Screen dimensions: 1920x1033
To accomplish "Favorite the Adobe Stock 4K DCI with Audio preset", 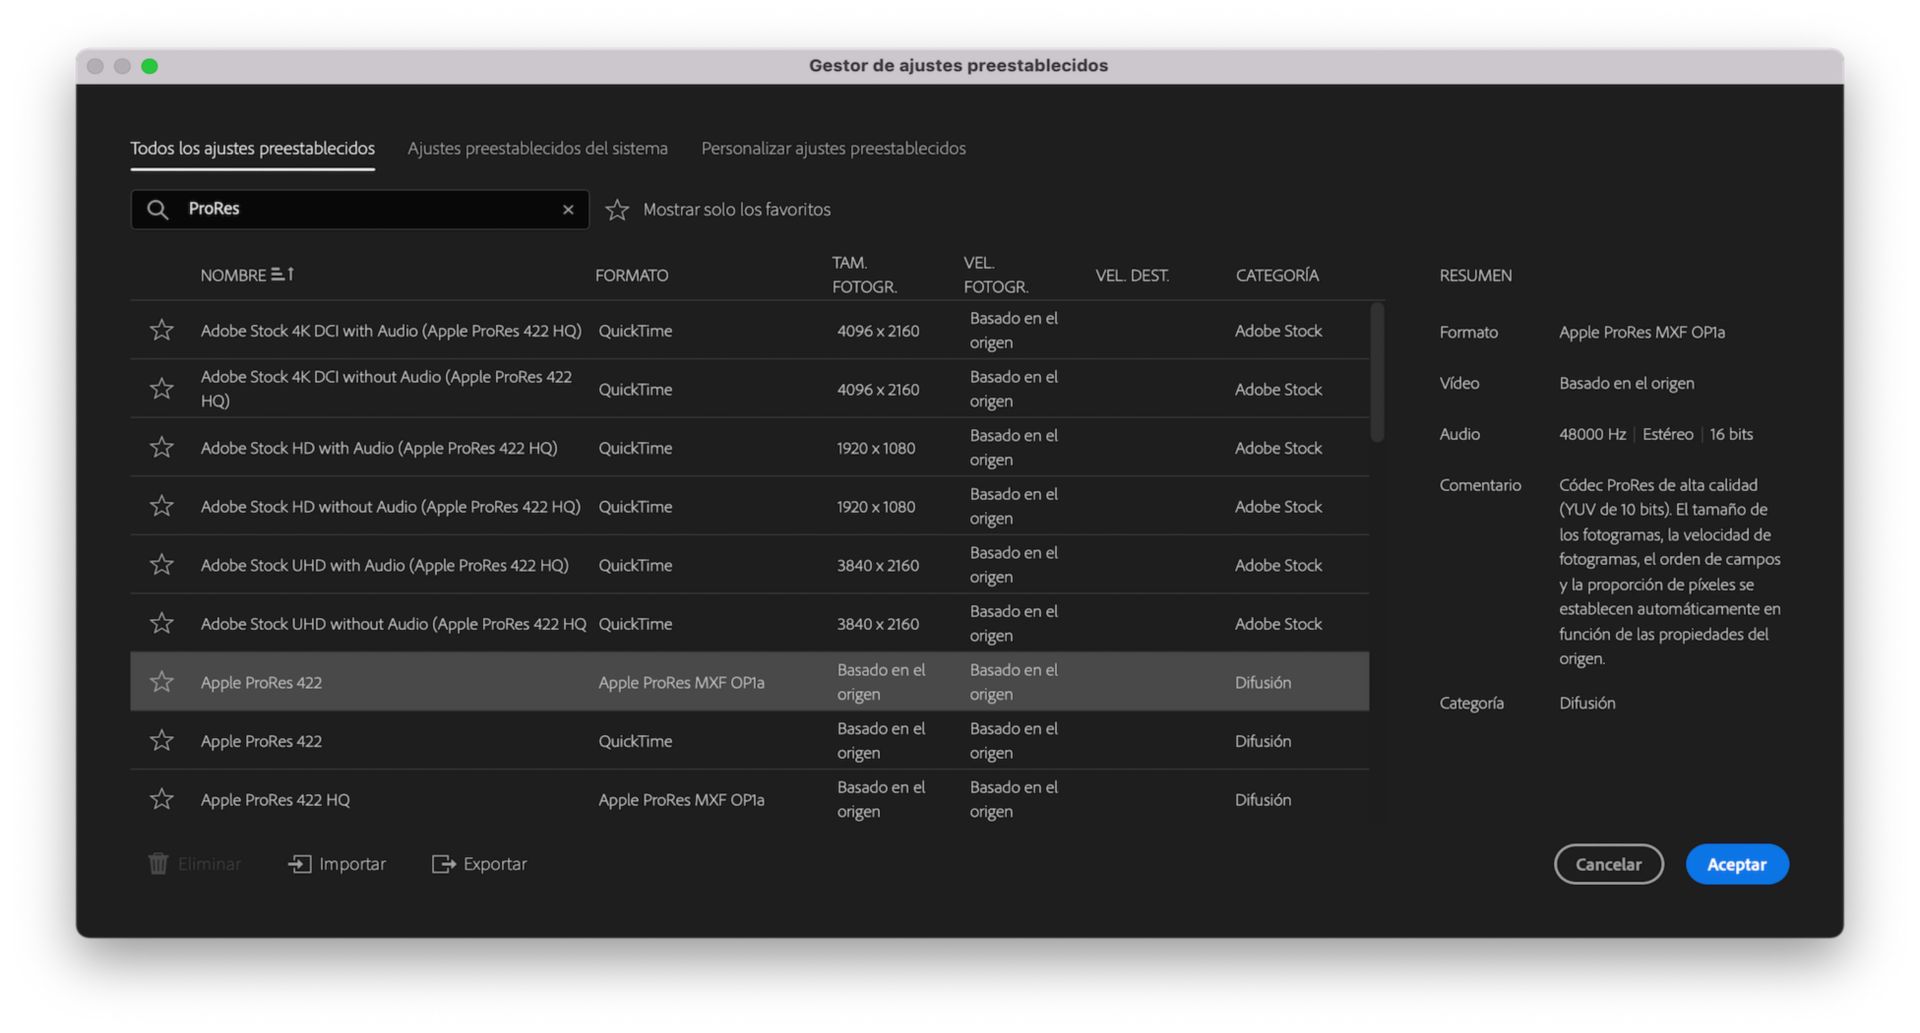I will [x=161, y=330].
